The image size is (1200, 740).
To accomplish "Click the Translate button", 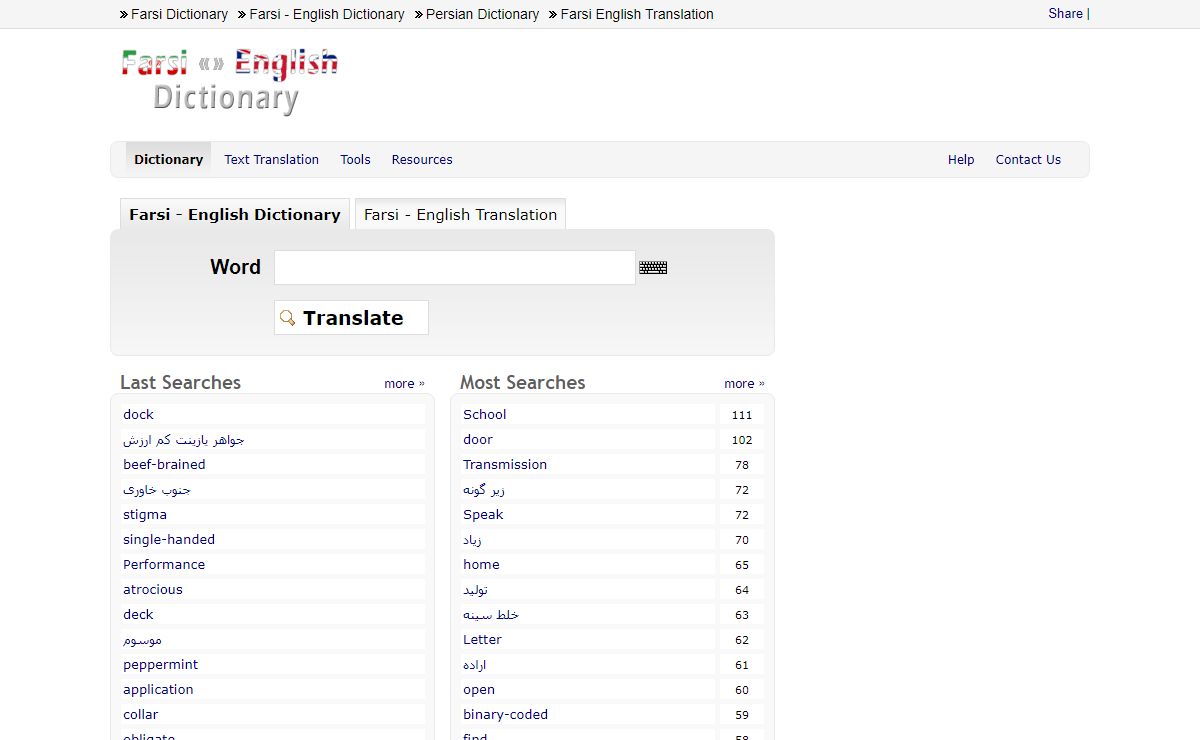I will [x=351, y=318].
